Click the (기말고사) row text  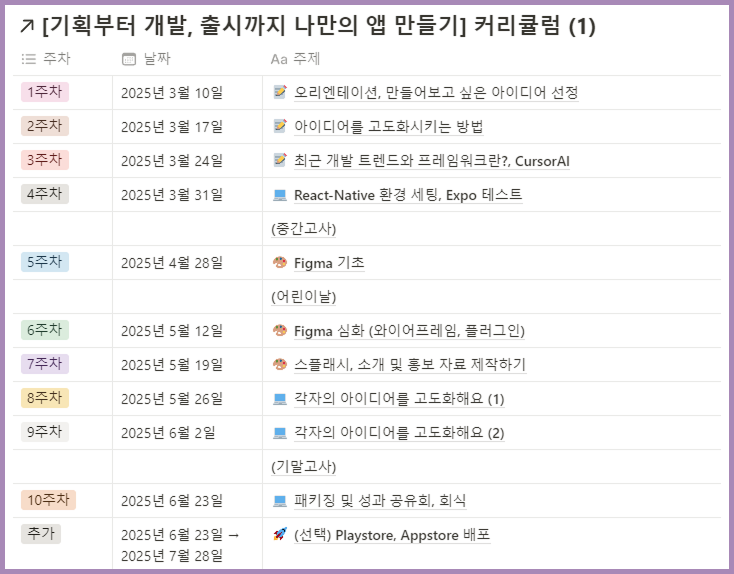[303, 467]
